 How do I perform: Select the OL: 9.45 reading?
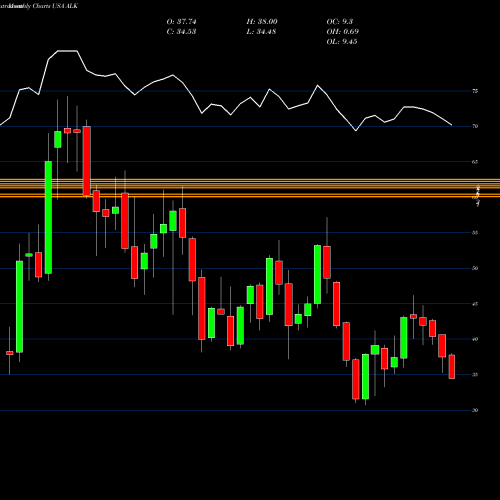342,42
